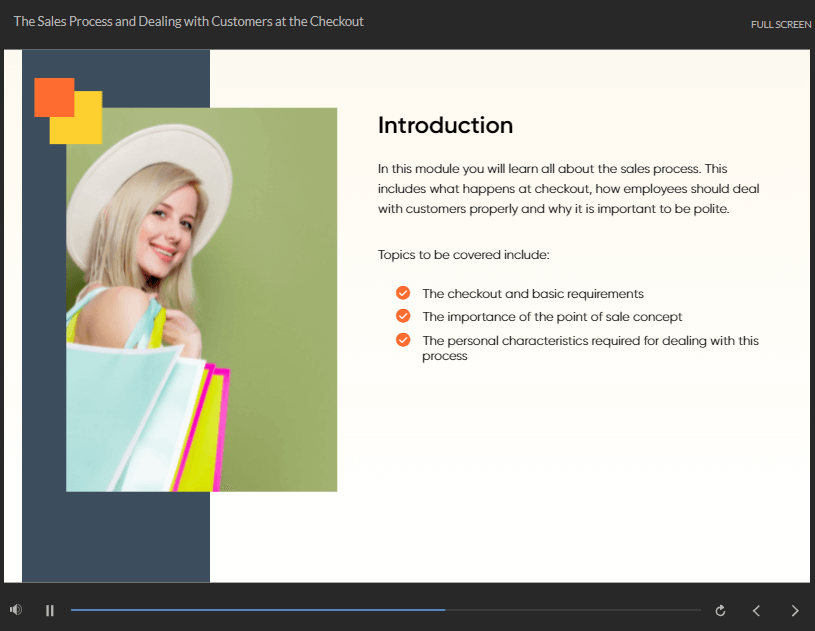The image size is (815, 631).
Task: Click the orange square decoration
Action: [50, 93]
